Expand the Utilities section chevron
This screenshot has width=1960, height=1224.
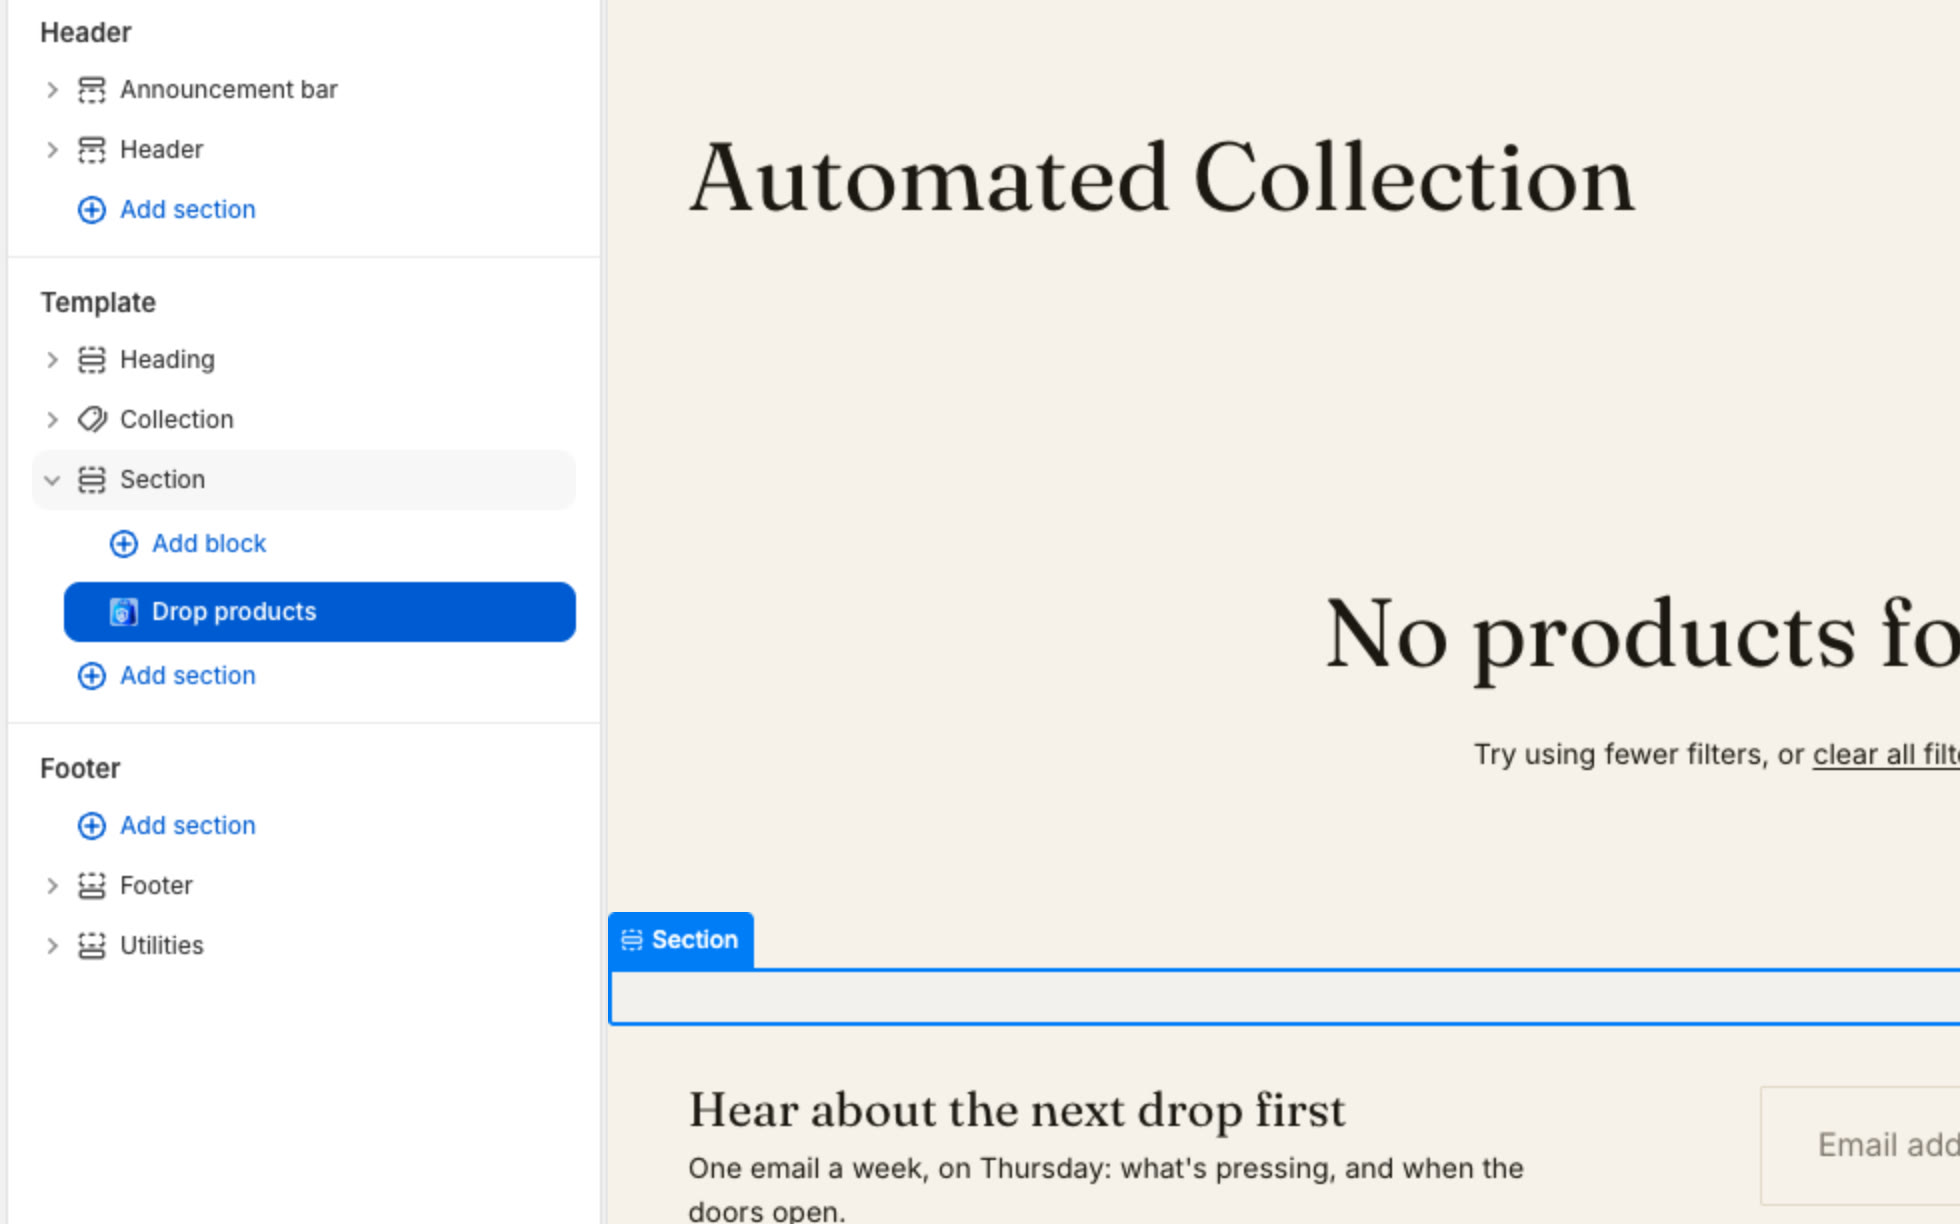coord(52,946)
